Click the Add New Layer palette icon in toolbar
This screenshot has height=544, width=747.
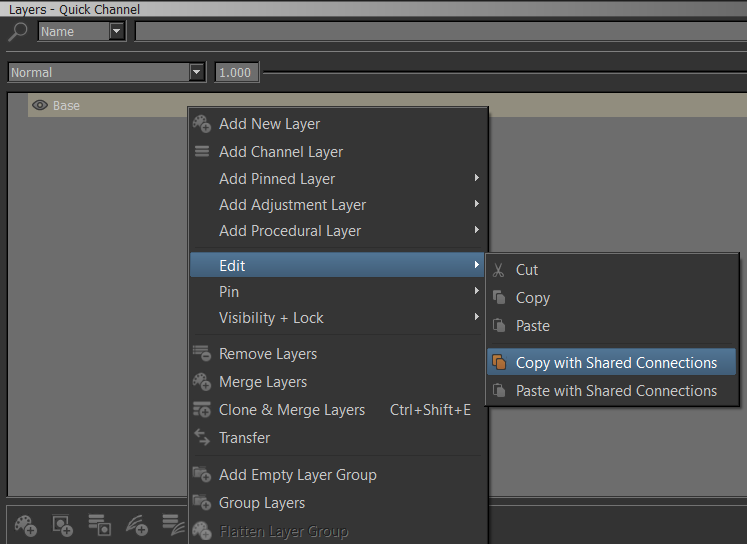(x=25, y=522)
